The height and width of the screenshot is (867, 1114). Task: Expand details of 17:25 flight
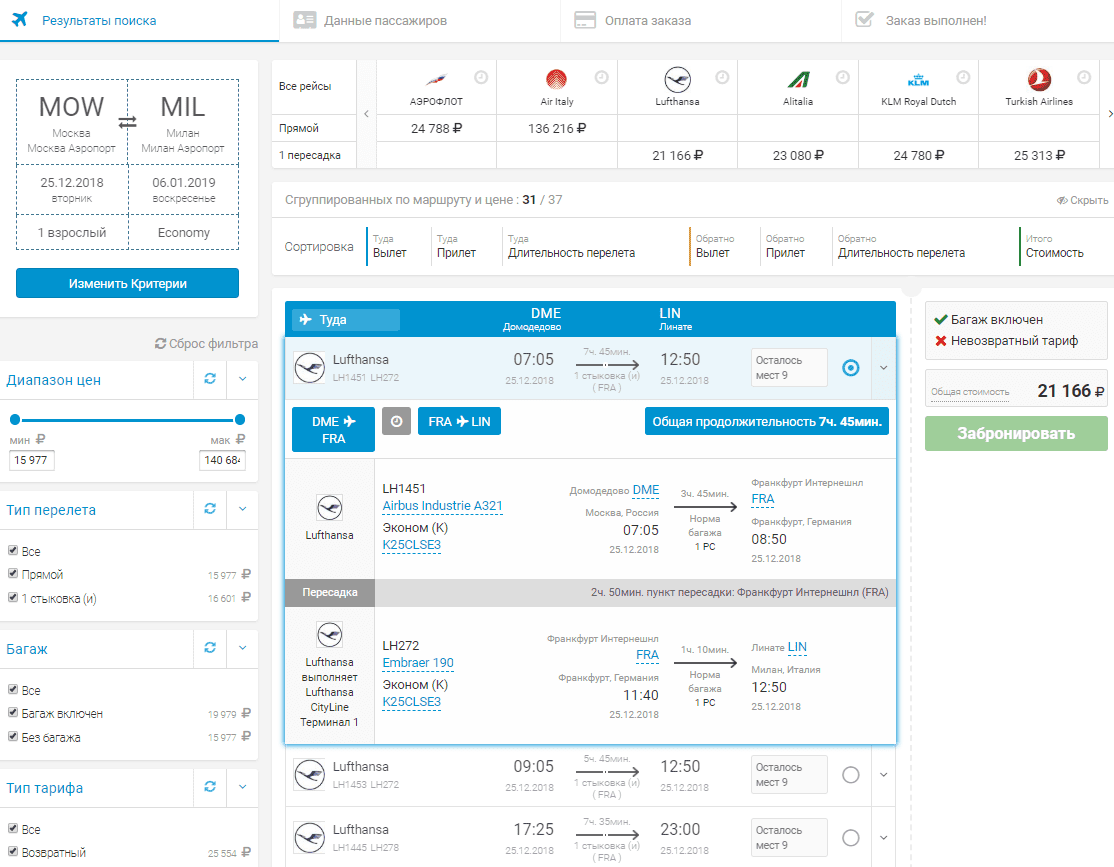(x=884, y=838)
